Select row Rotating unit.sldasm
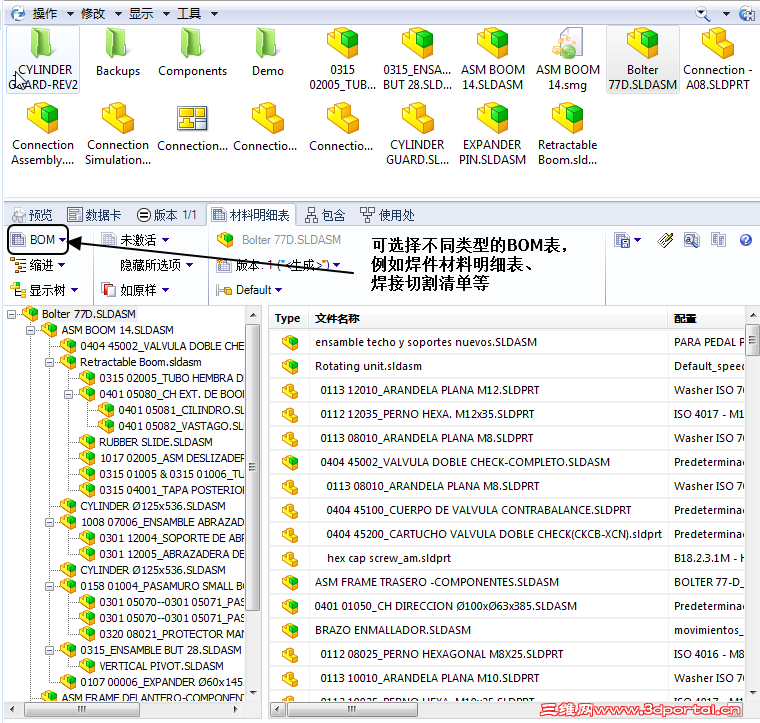Viewport: 760px width, 723px height. (507, 366)
